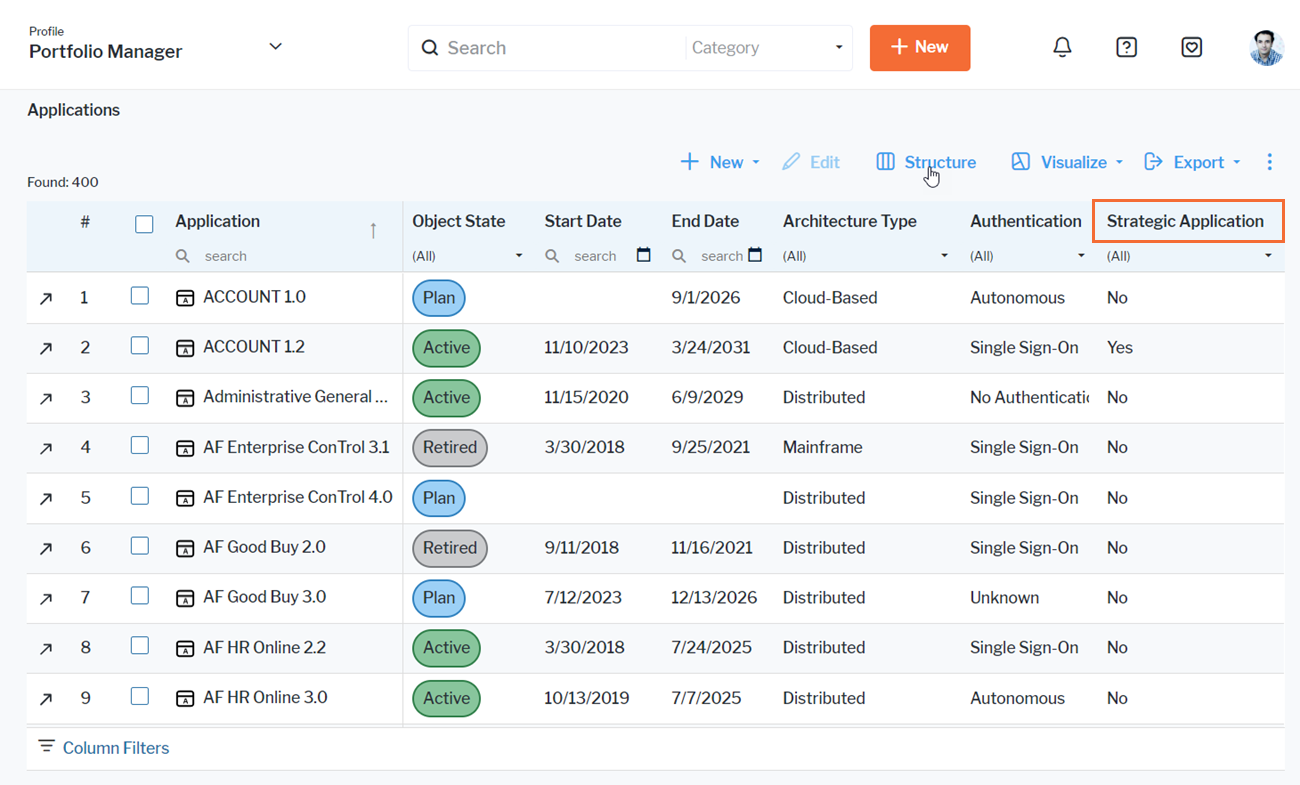Check the select-all checkbox in the table header

point(143,223)
